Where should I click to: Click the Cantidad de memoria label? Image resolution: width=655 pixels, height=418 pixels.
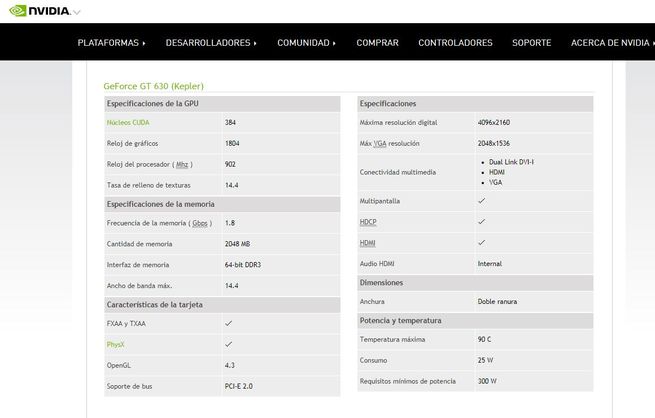(140, 244)
